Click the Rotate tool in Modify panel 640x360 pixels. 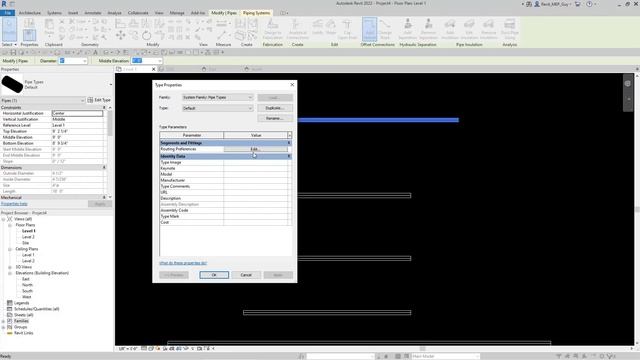click(147, 36)
